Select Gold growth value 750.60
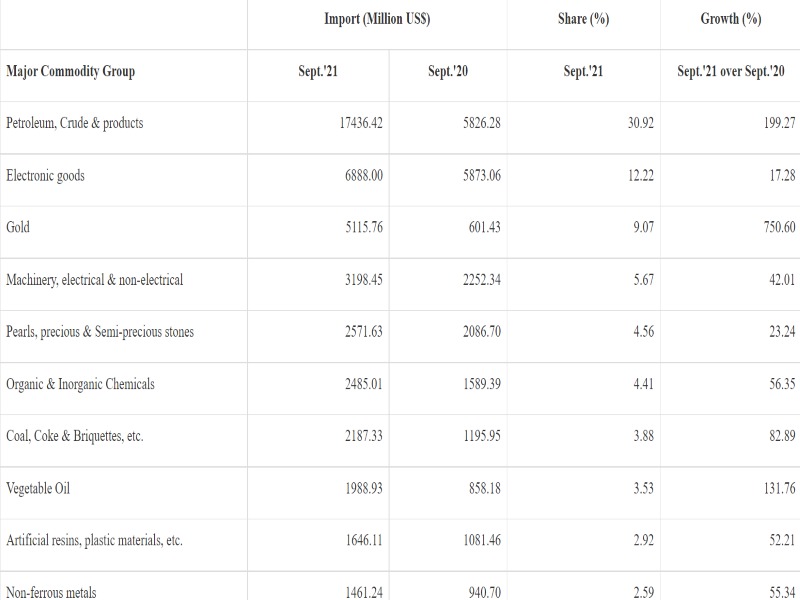The height and width of the screenshot is (600, 800). [779, 228]
